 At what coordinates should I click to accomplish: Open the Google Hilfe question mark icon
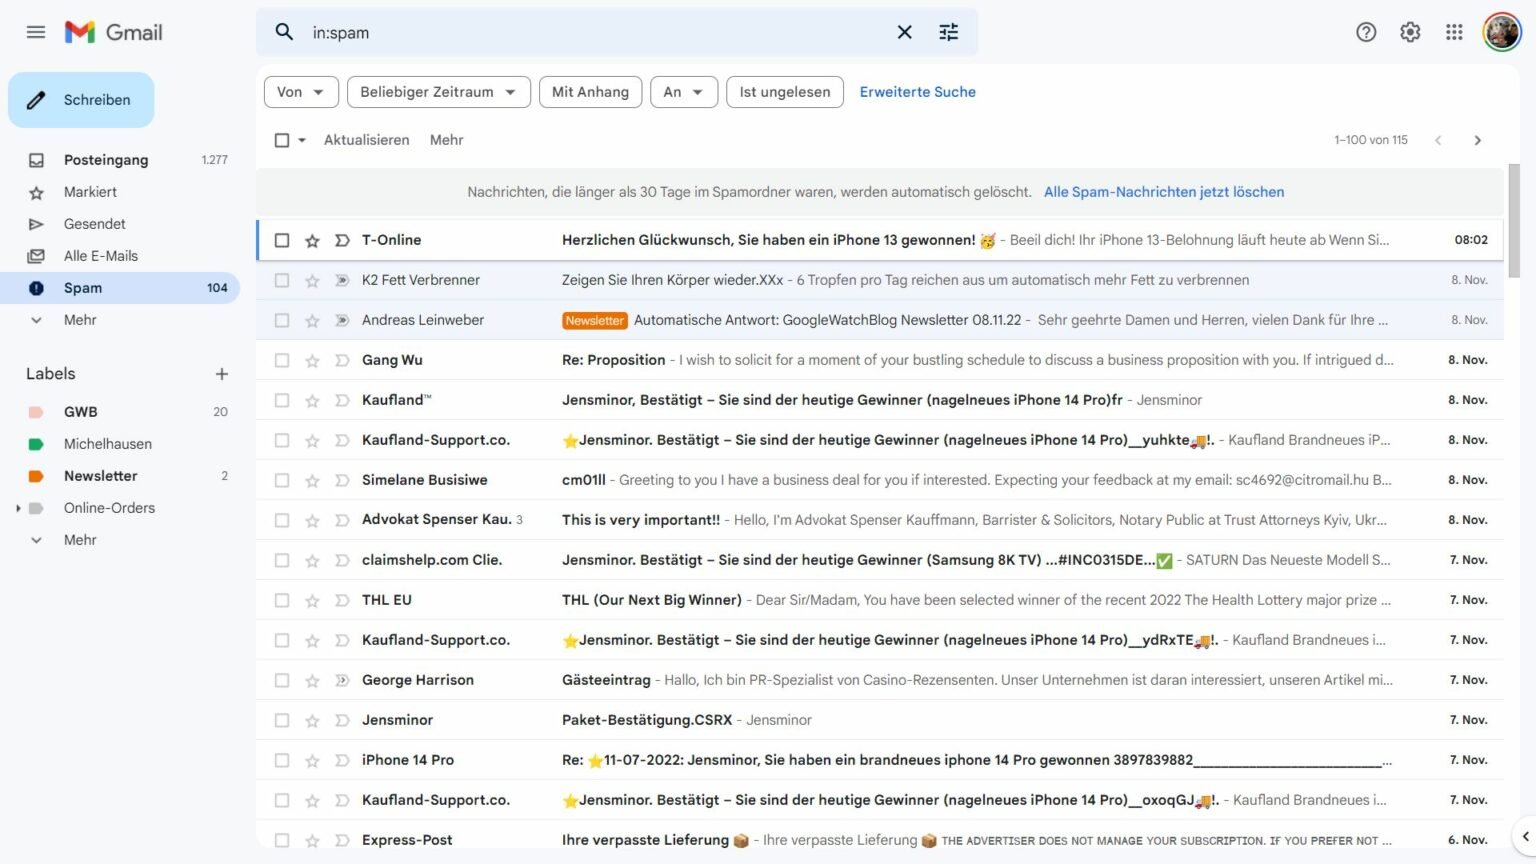click(1366, 32)
